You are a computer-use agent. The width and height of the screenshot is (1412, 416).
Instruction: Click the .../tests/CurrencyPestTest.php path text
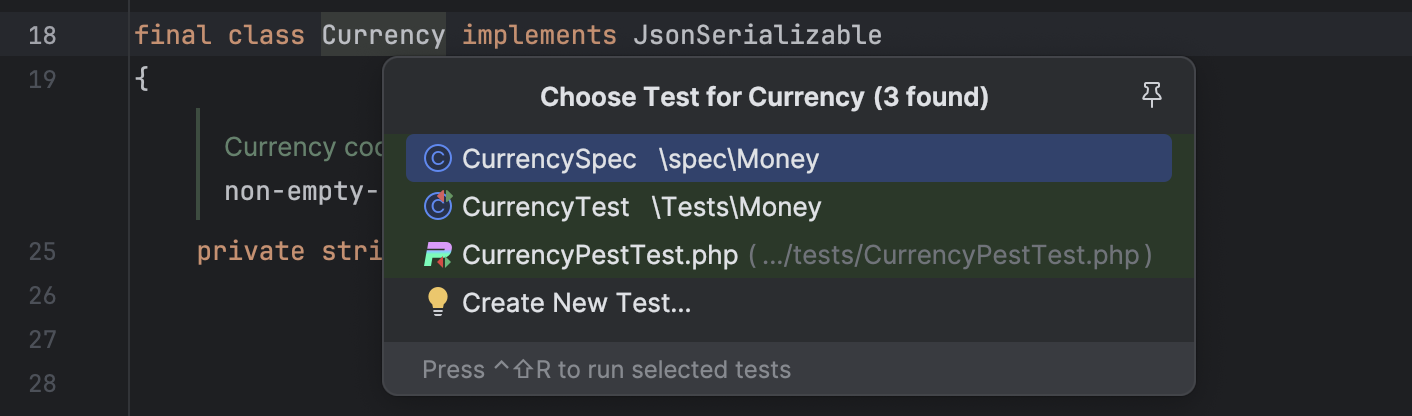pos(950,256)
